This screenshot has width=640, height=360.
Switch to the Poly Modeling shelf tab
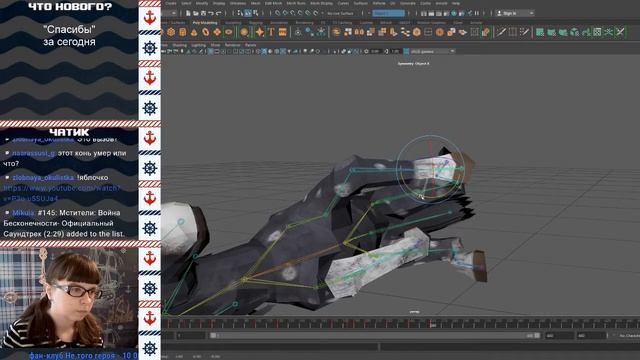205,23
